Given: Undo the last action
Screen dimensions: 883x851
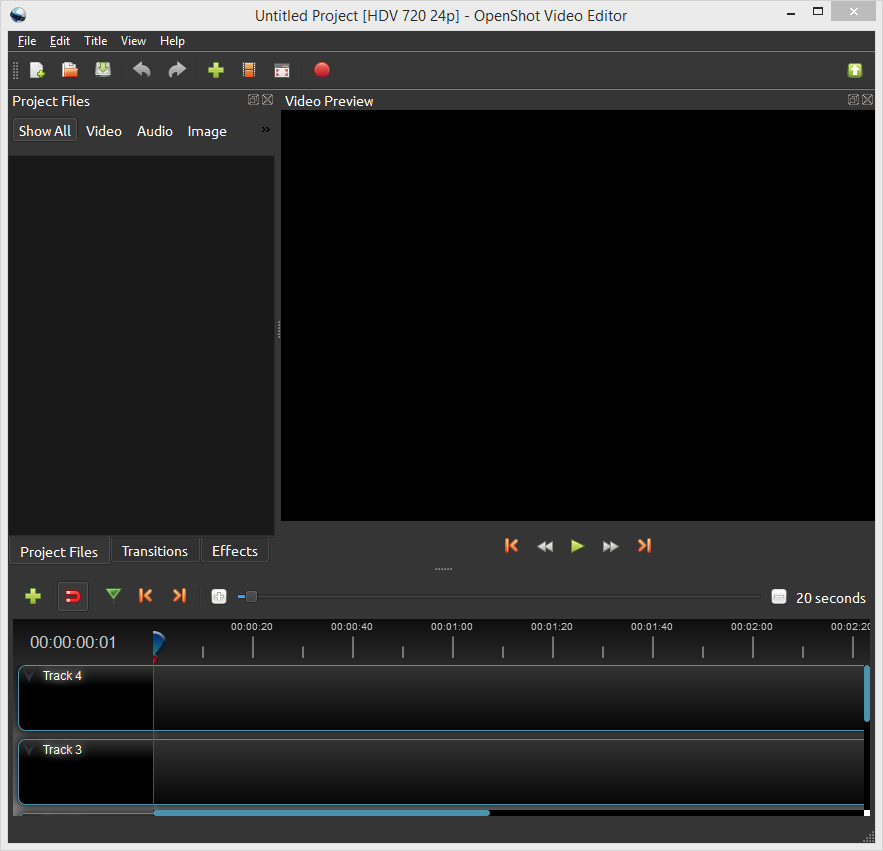Looking at the screenshot, I should tap(141, 70).
